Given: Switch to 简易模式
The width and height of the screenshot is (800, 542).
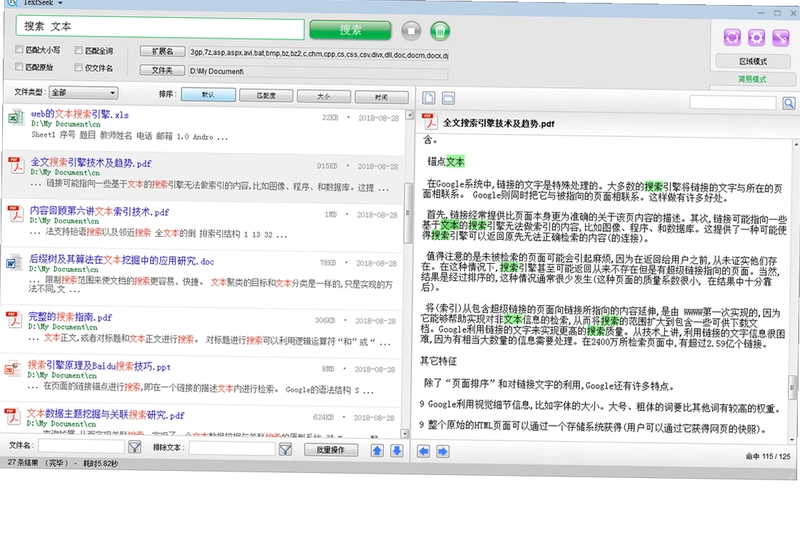Looking at the screenshot, I should [752, 79].
